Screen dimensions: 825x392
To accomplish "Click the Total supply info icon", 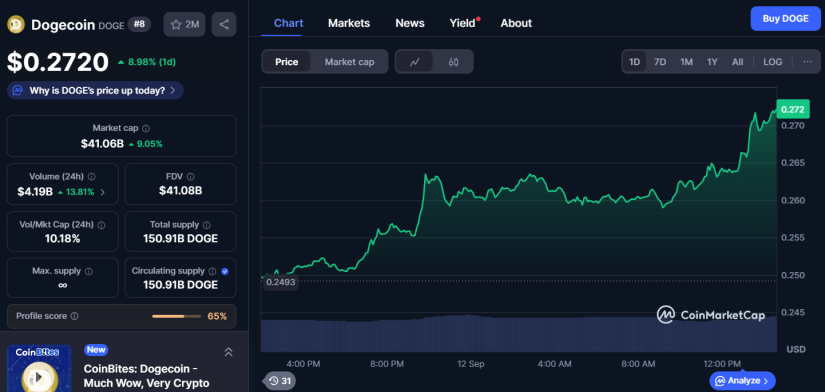I will pyautogui.click(x=207, y=225).
